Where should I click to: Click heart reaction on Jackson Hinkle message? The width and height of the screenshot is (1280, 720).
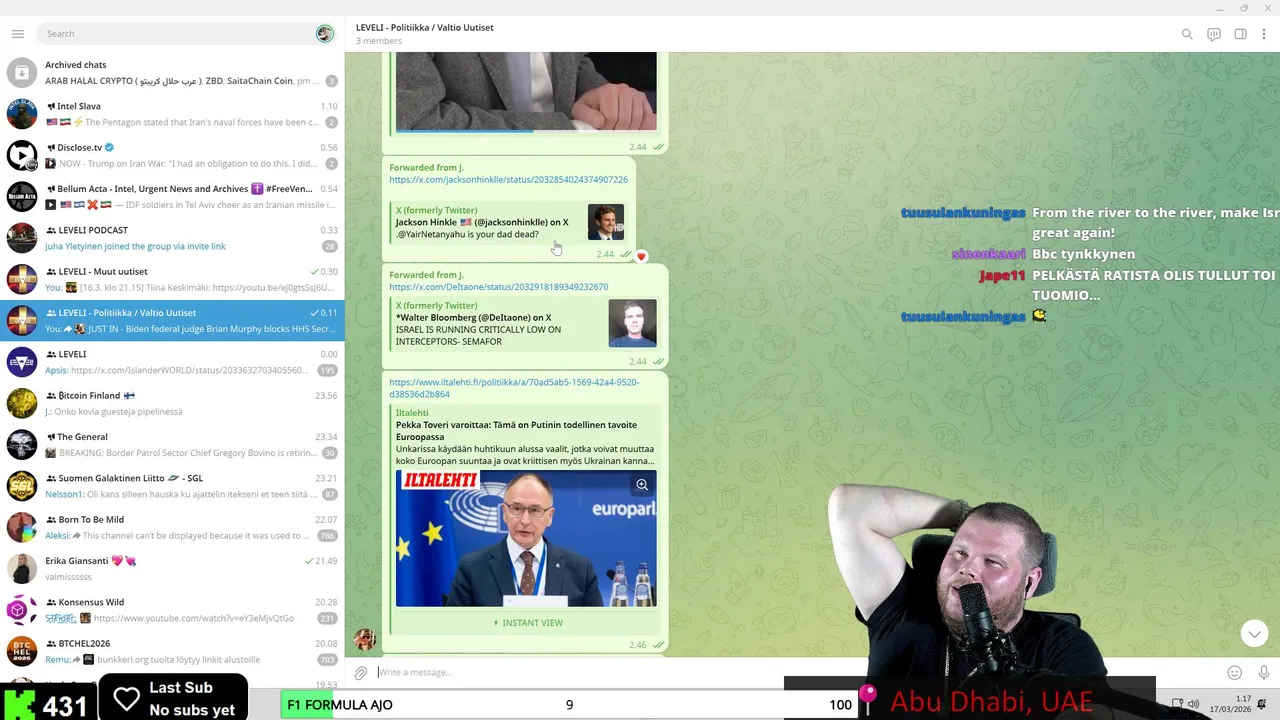point(641,256)
